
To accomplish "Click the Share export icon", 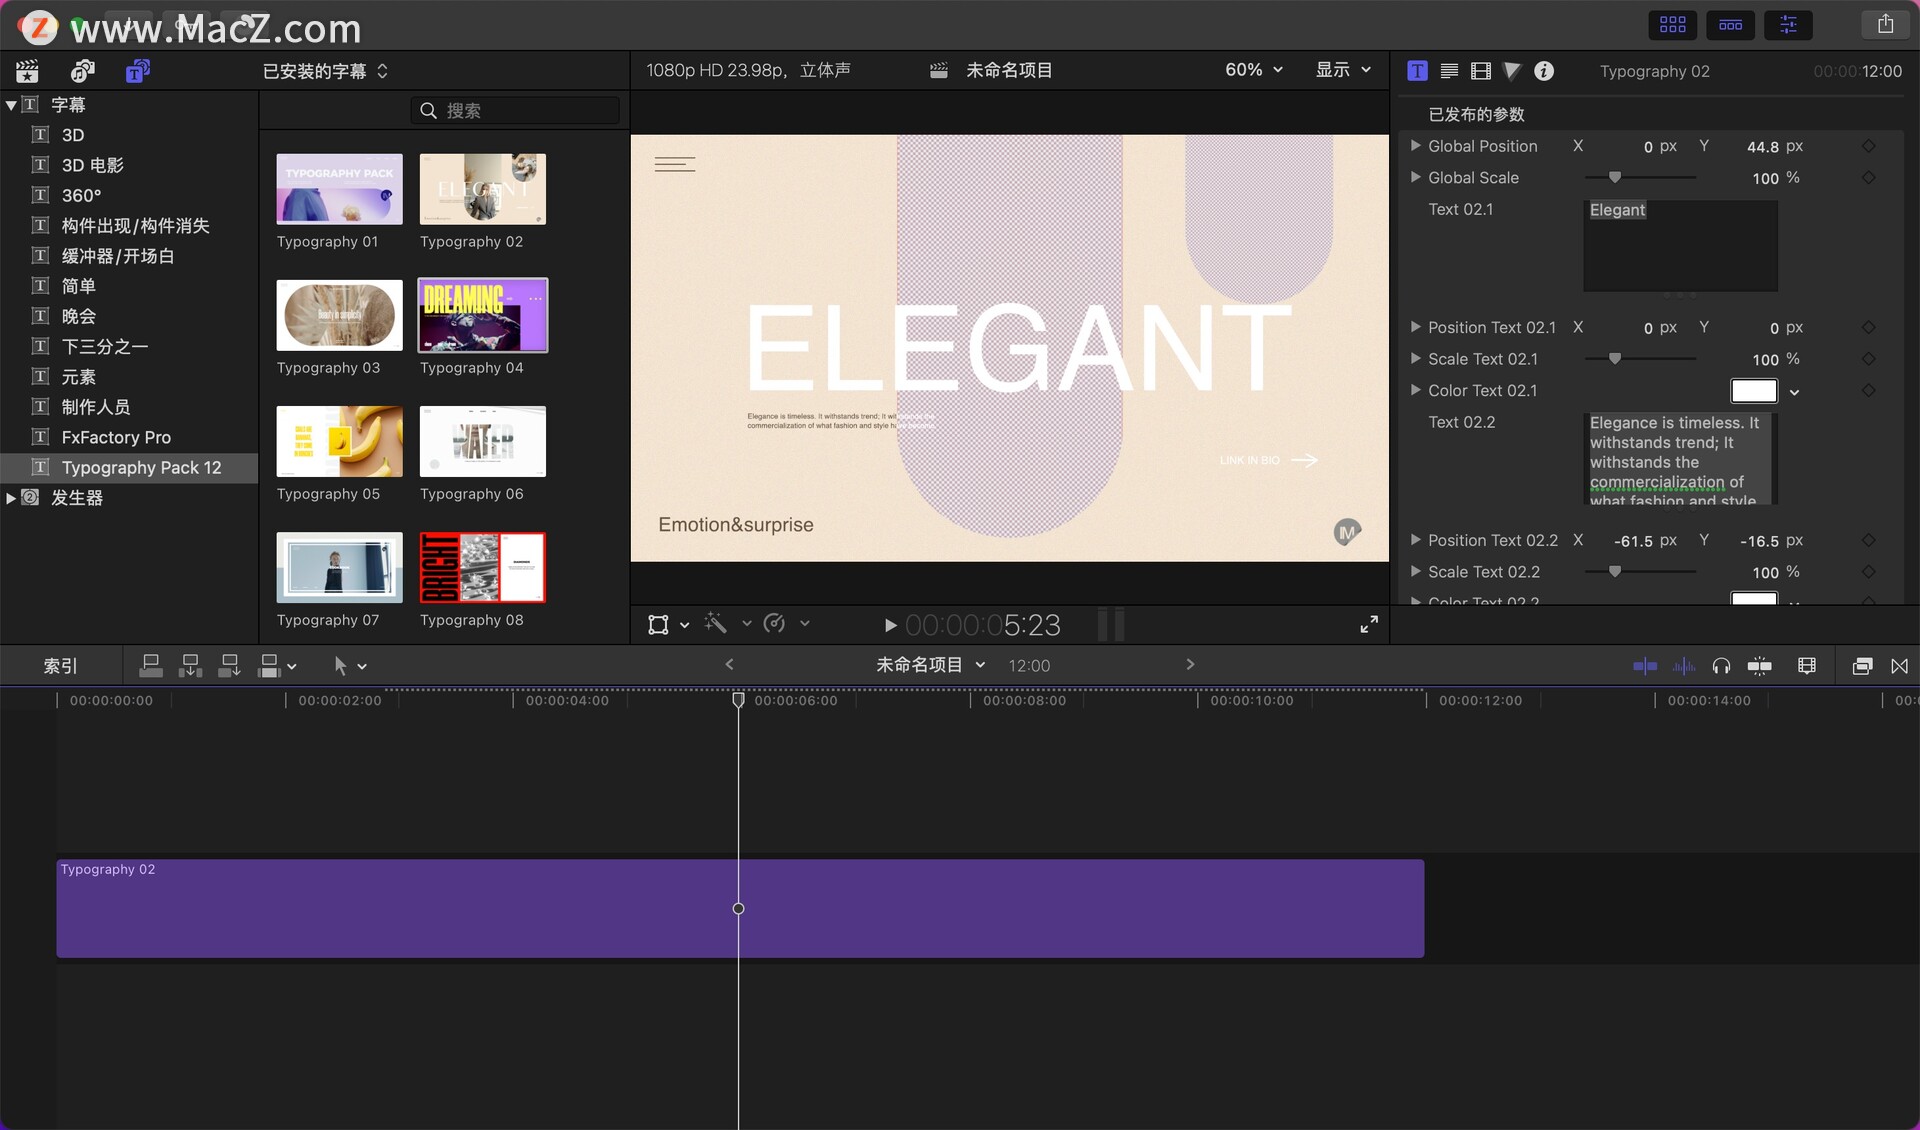I will coord(1885,24).
